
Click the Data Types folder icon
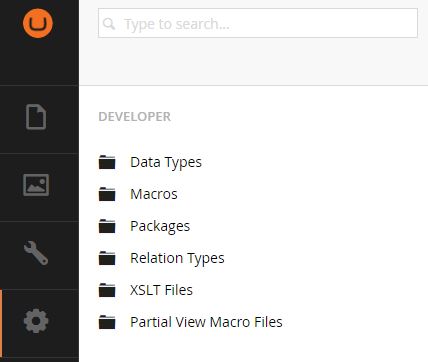[x=107, y=162]
